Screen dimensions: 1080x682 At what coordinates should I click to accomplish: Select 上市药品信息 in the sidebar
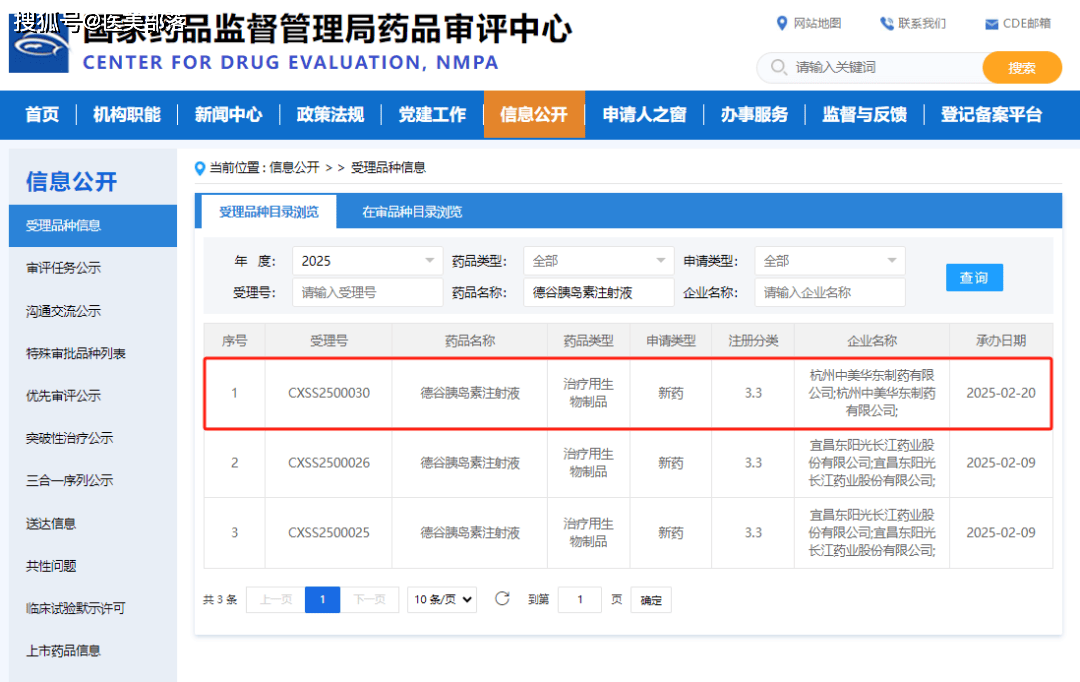[63, 650]
